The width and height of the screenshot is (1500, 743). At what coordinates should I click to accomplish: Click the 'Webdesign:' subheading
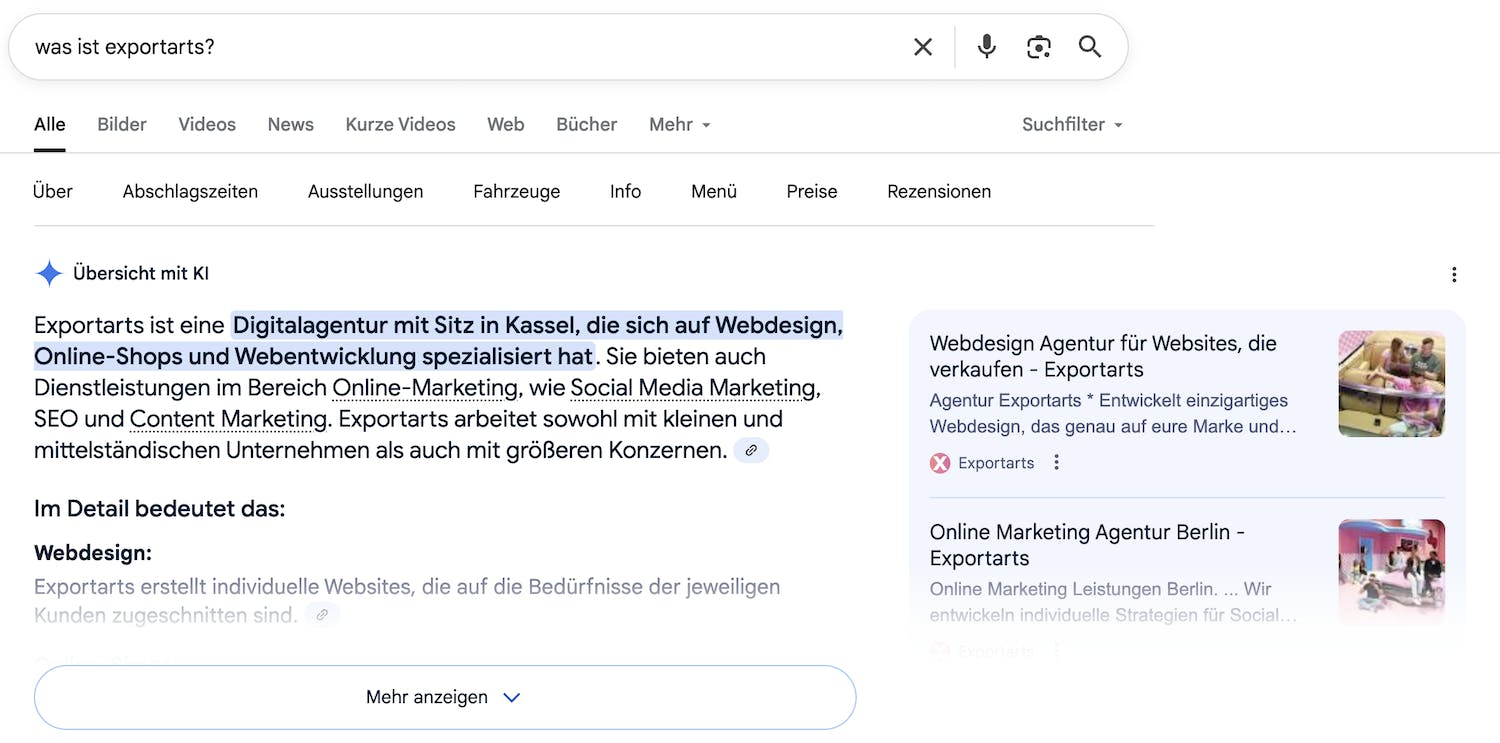(93, 553)
